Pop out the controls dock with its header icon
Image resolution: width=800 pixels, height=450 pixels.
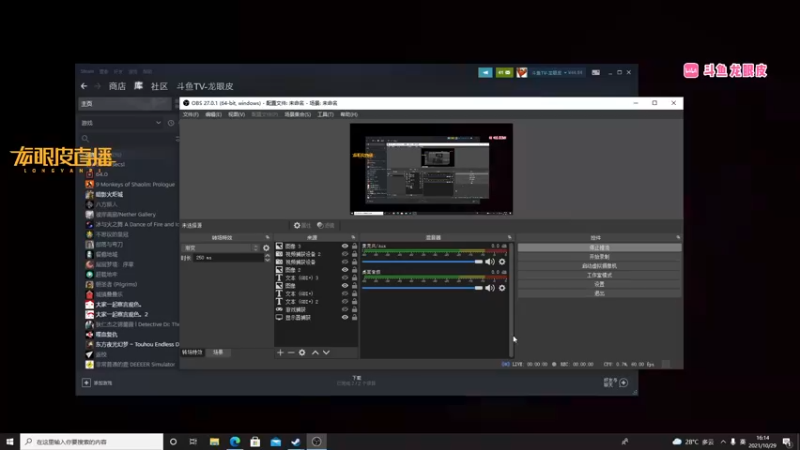(x=678, y=237)
